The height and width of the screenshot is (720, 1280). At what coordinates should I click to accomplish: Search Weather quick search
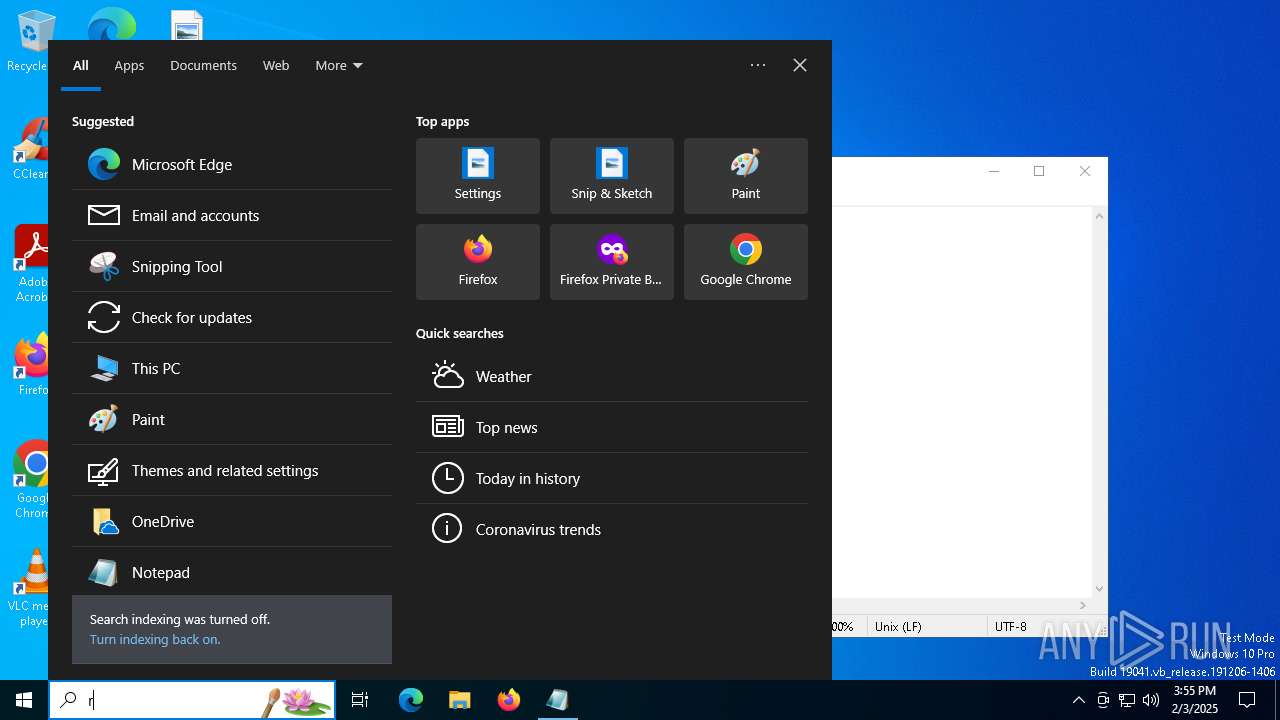pyautogui.click(x=612, y=376)
